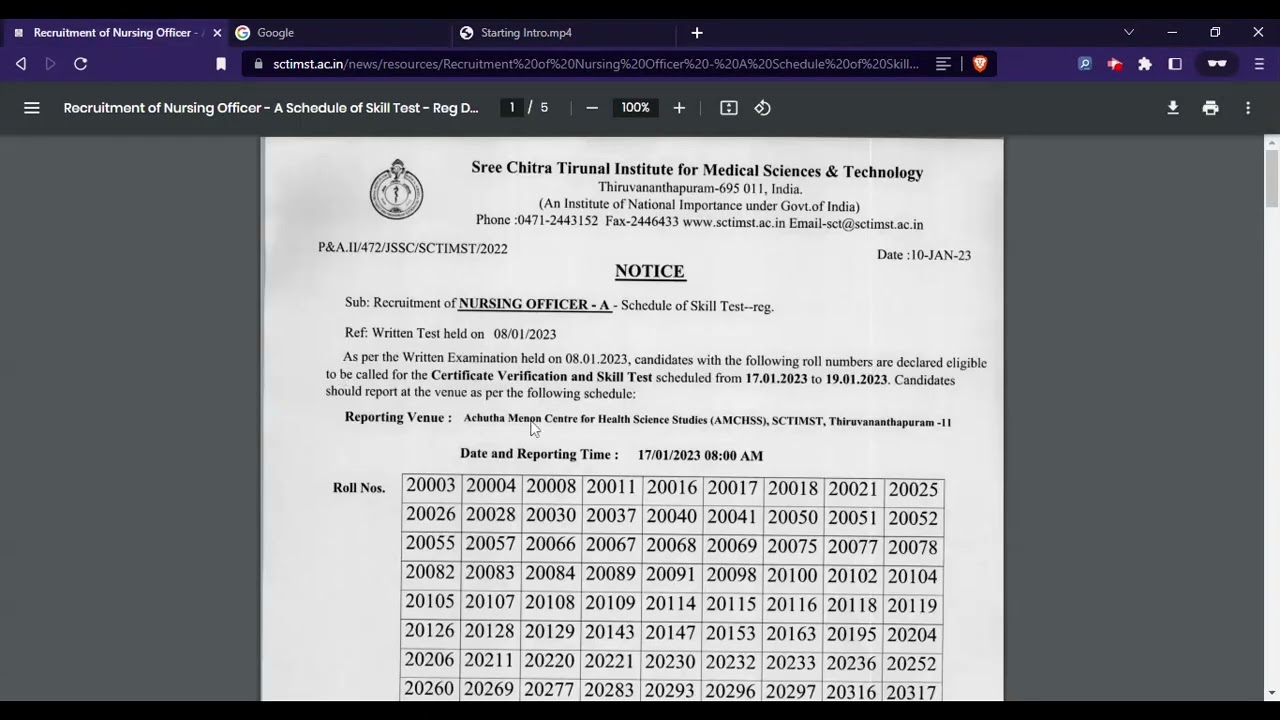Image resolution: width=1280 pixels, height=720 pixels.
Task: Click the Reporting Venue label
Action: click(x=398, y=417)
